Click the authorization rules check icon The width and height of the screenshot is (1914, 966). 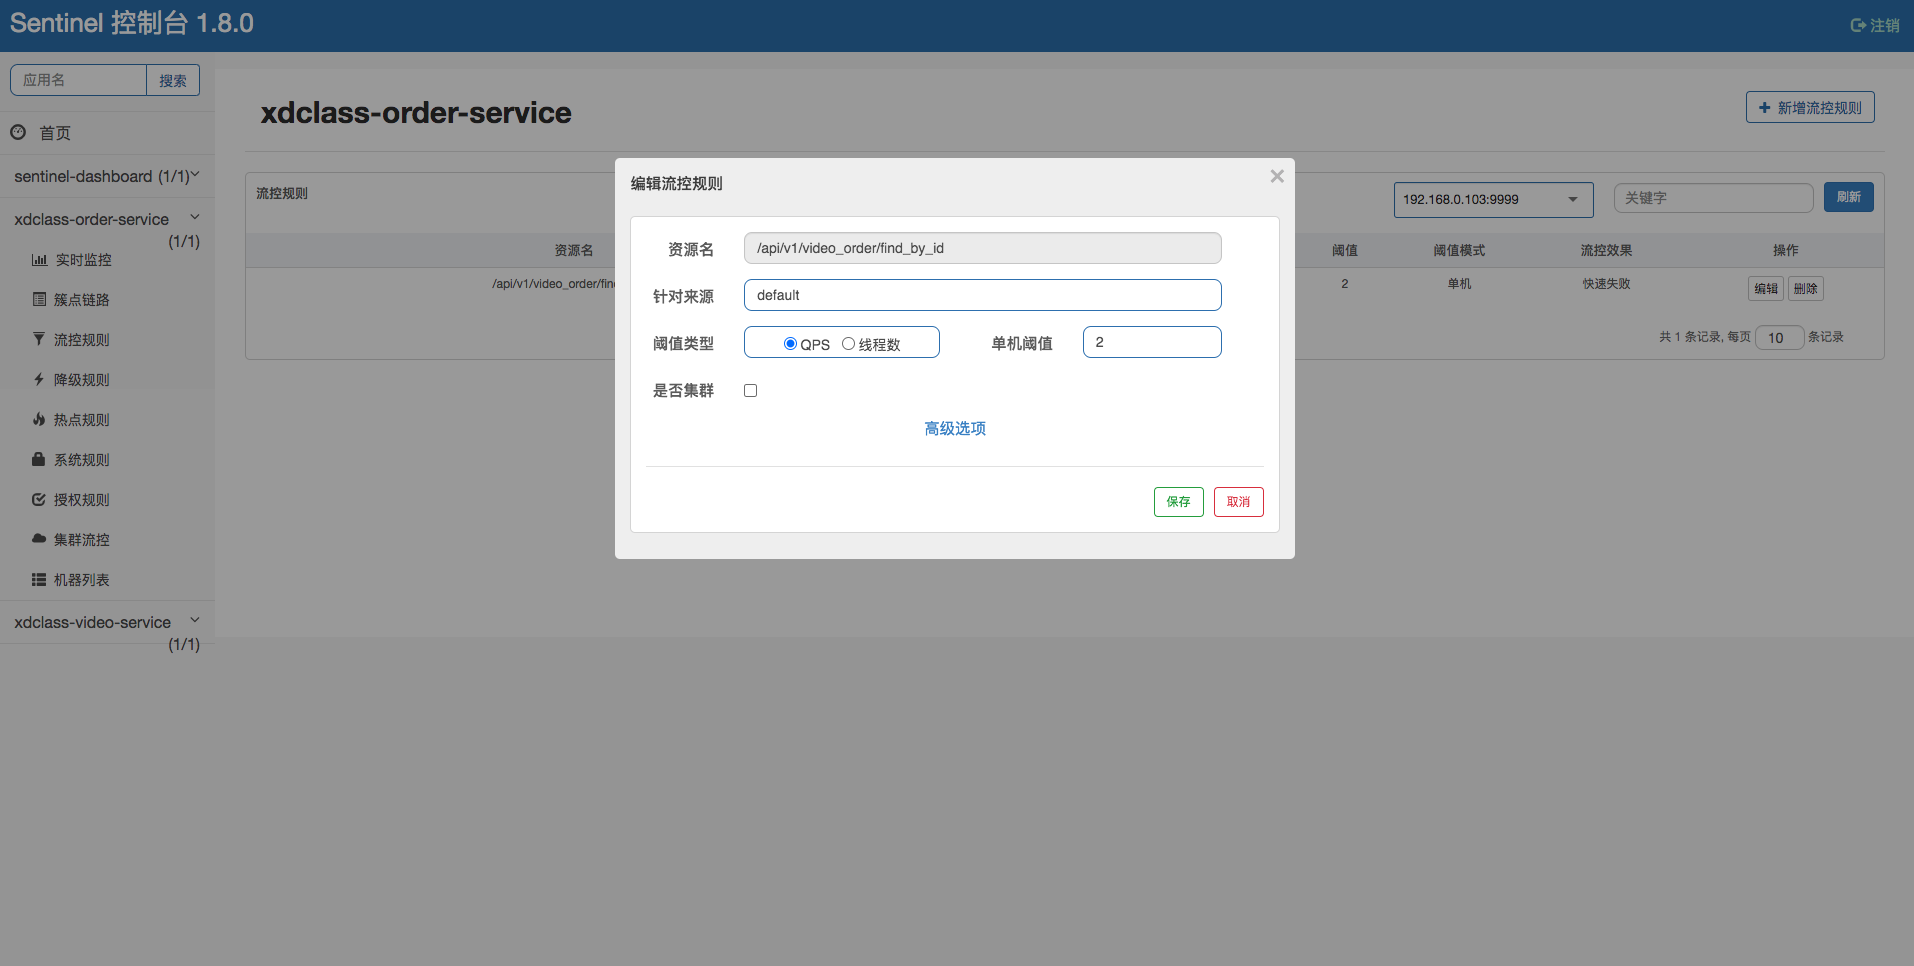[x=39, y=500]
